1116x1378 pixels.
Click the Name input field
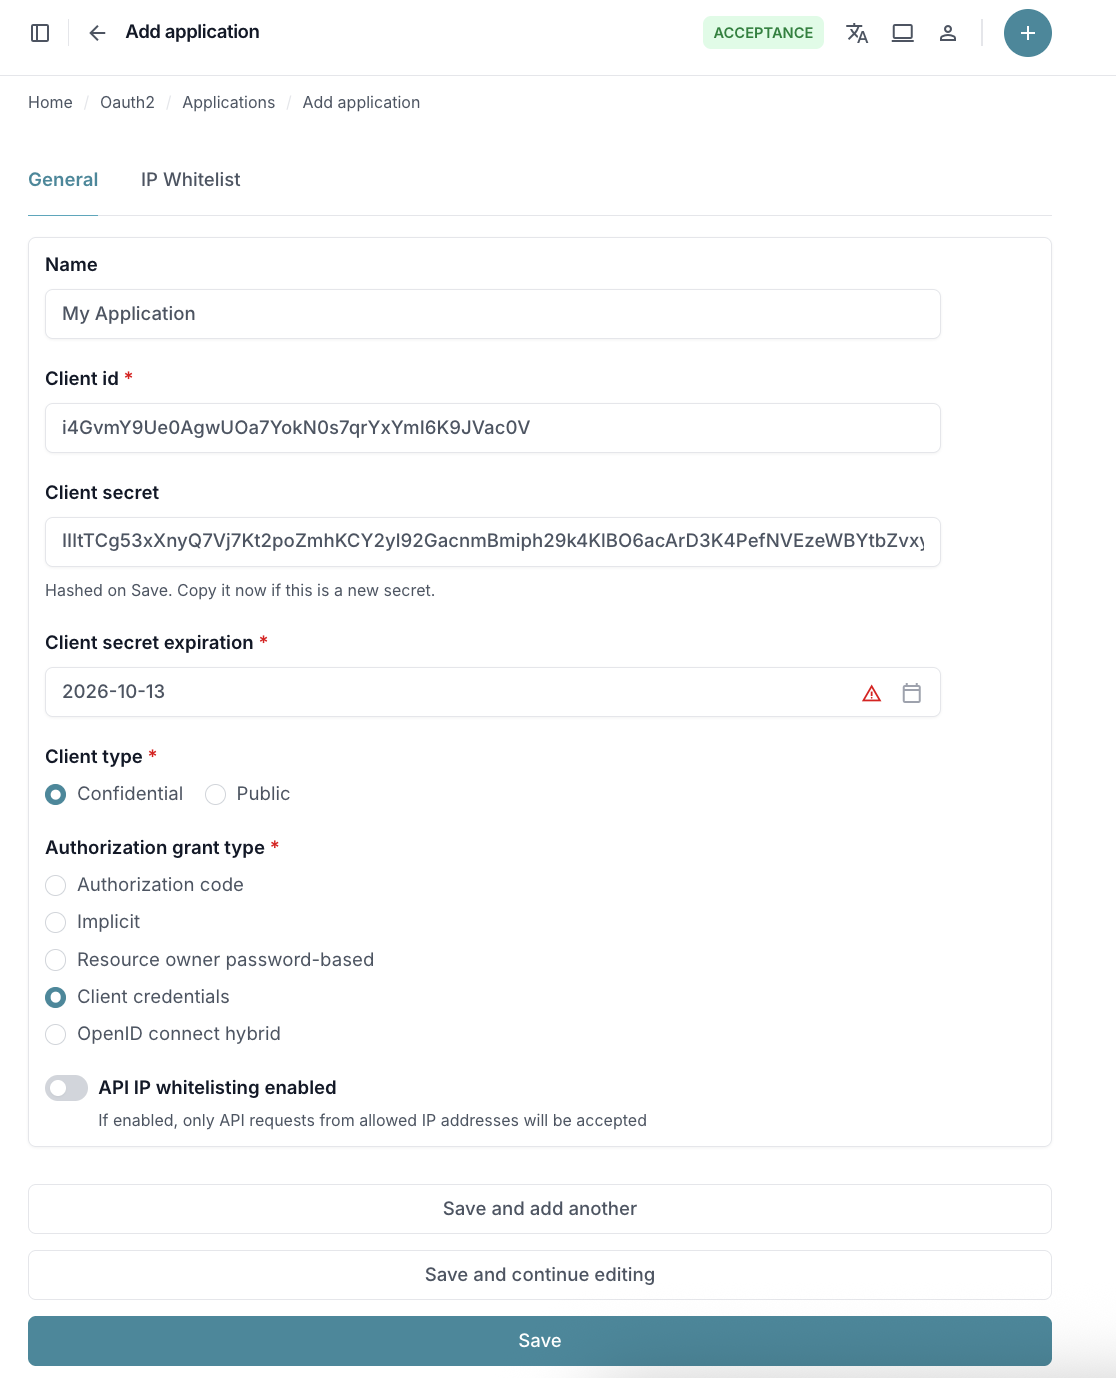492,313
